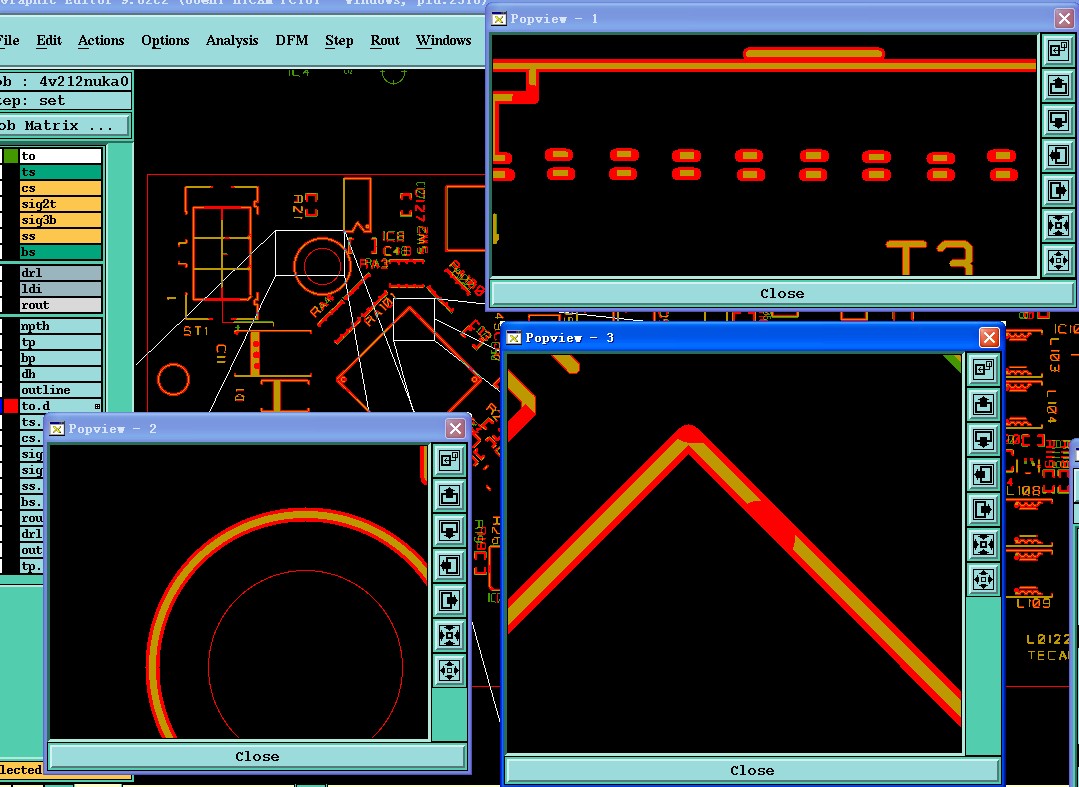Select layer 'tp' in the layer list
The height and width of the screenshot is (787, 1079).
click(61, 342)
